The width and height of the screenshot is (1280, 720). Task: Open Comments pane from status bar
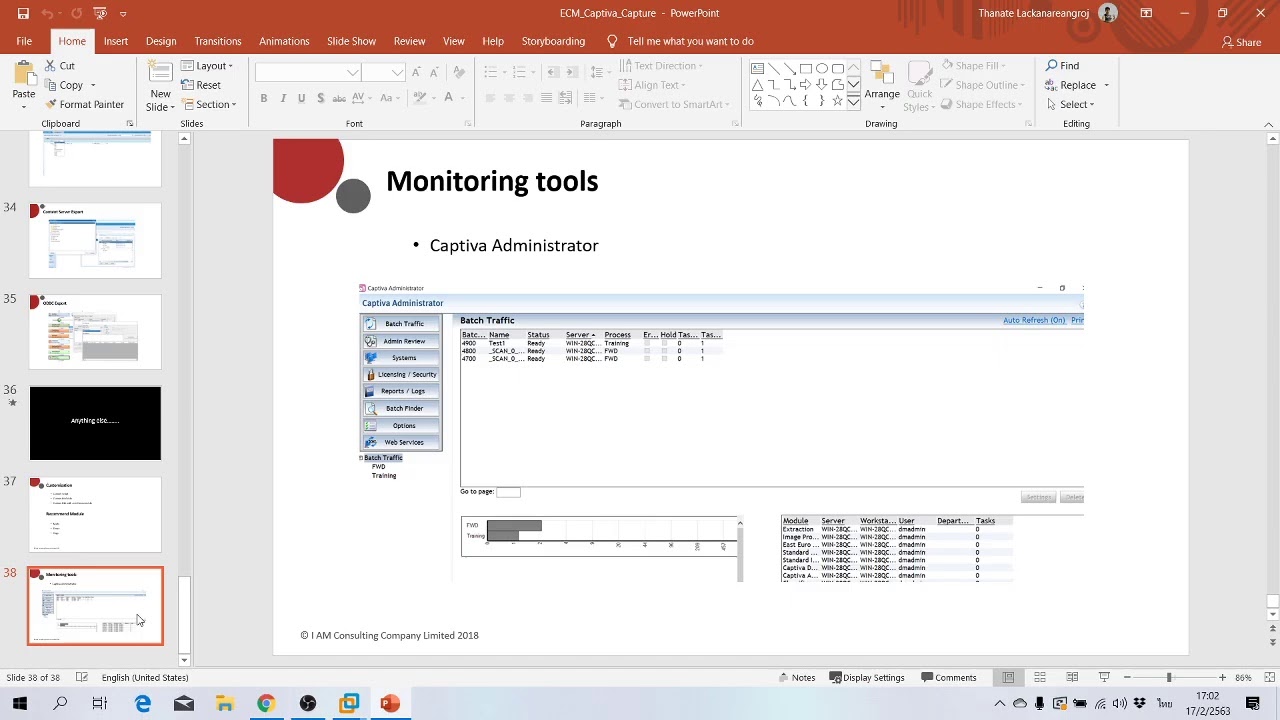click(x=948, y=677)
